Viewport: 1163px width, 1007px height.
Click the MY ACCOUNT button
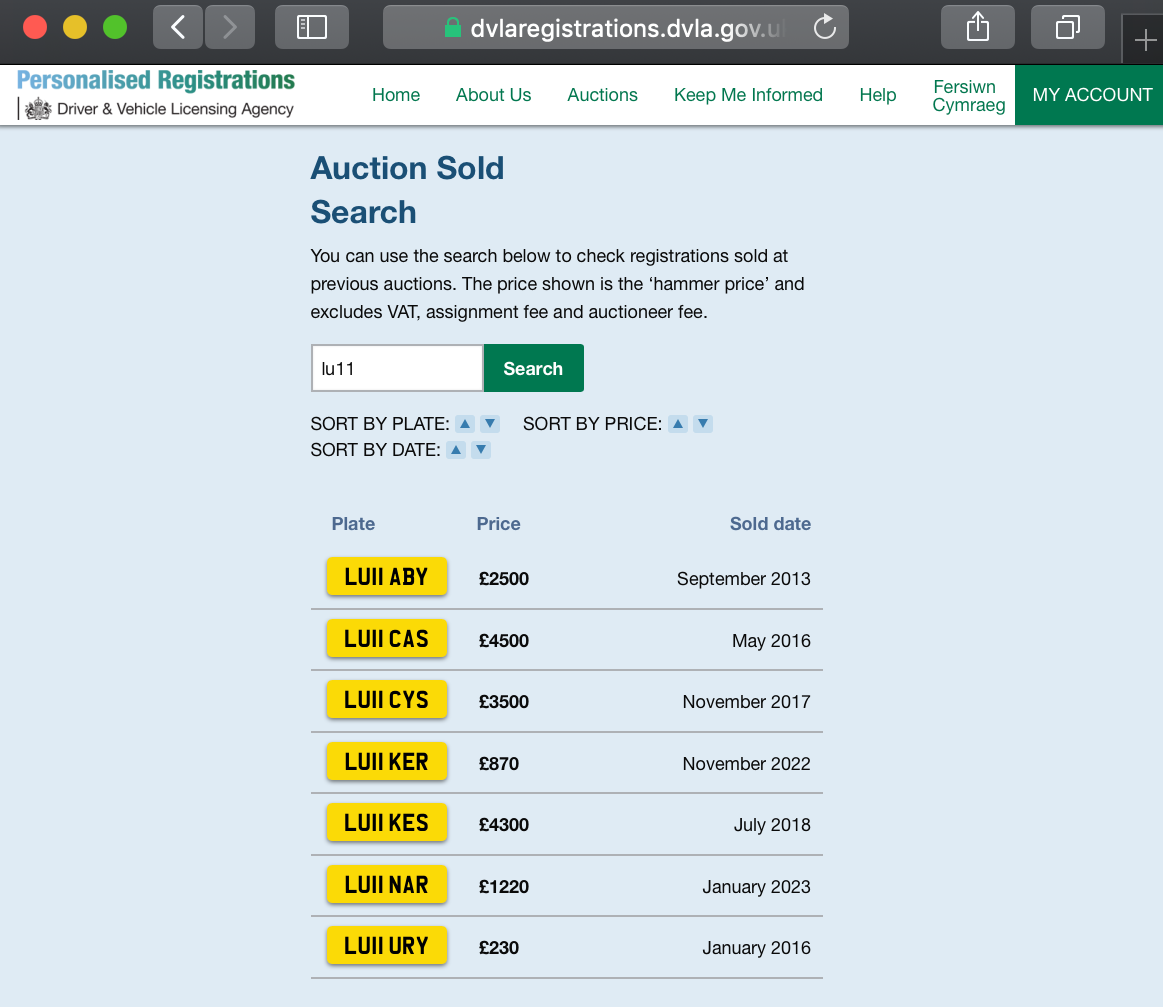tap(1089, 95)
